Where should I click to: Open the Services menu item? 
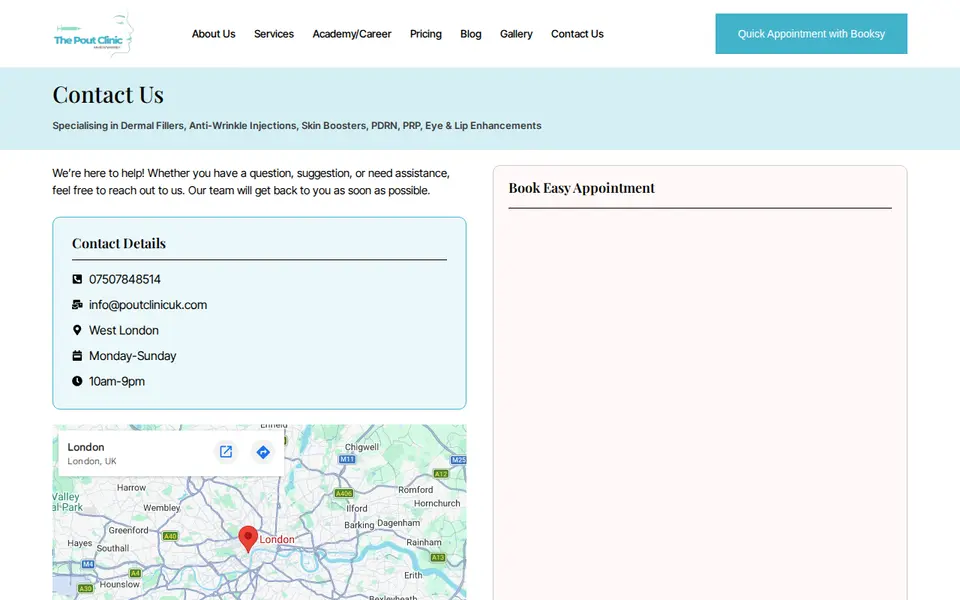coord(274,34)
